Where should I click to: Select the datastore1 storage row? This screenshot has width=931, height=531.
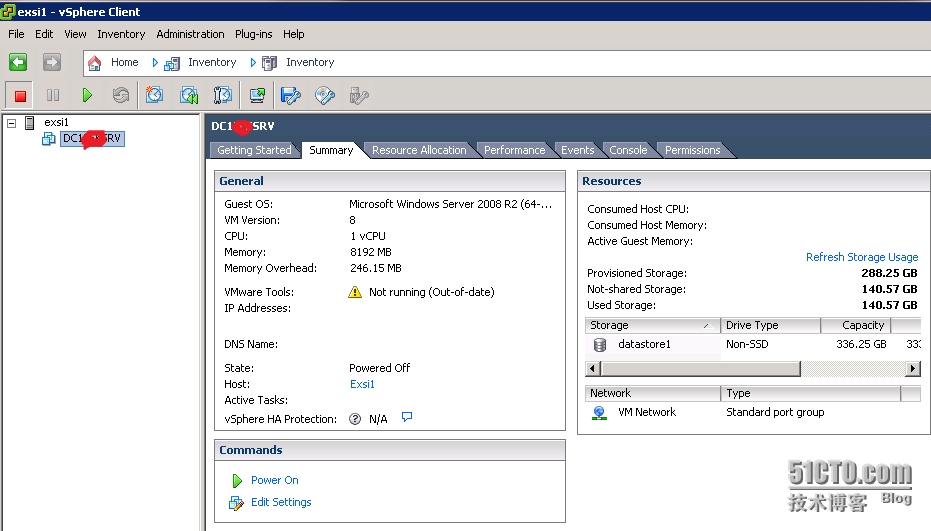point(753,344)
